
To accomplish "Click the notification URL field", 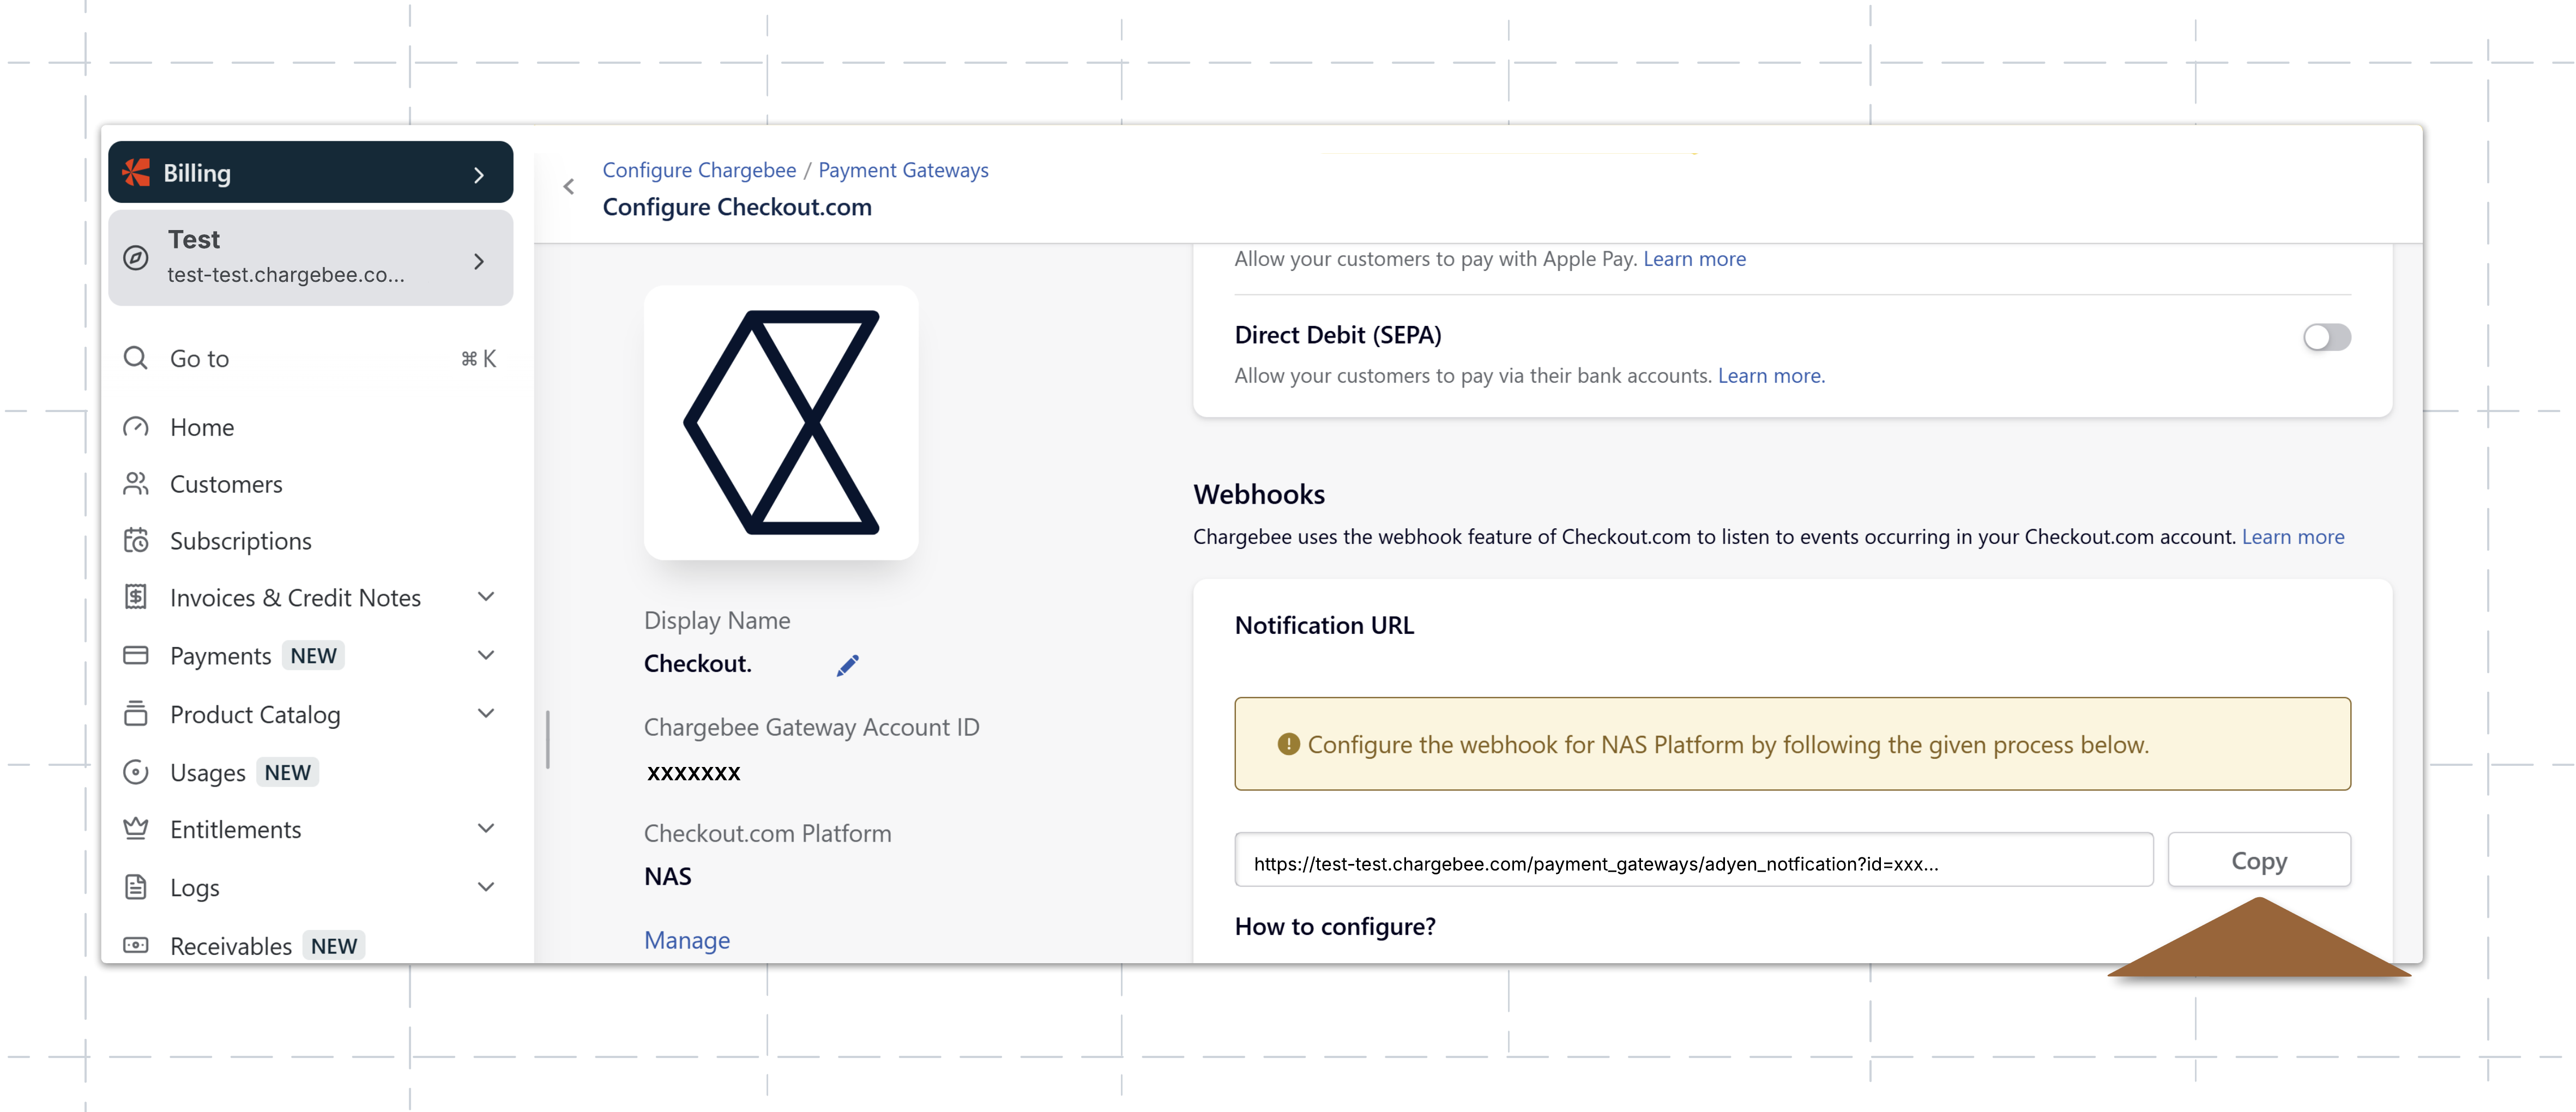I will pos(1694,860).
